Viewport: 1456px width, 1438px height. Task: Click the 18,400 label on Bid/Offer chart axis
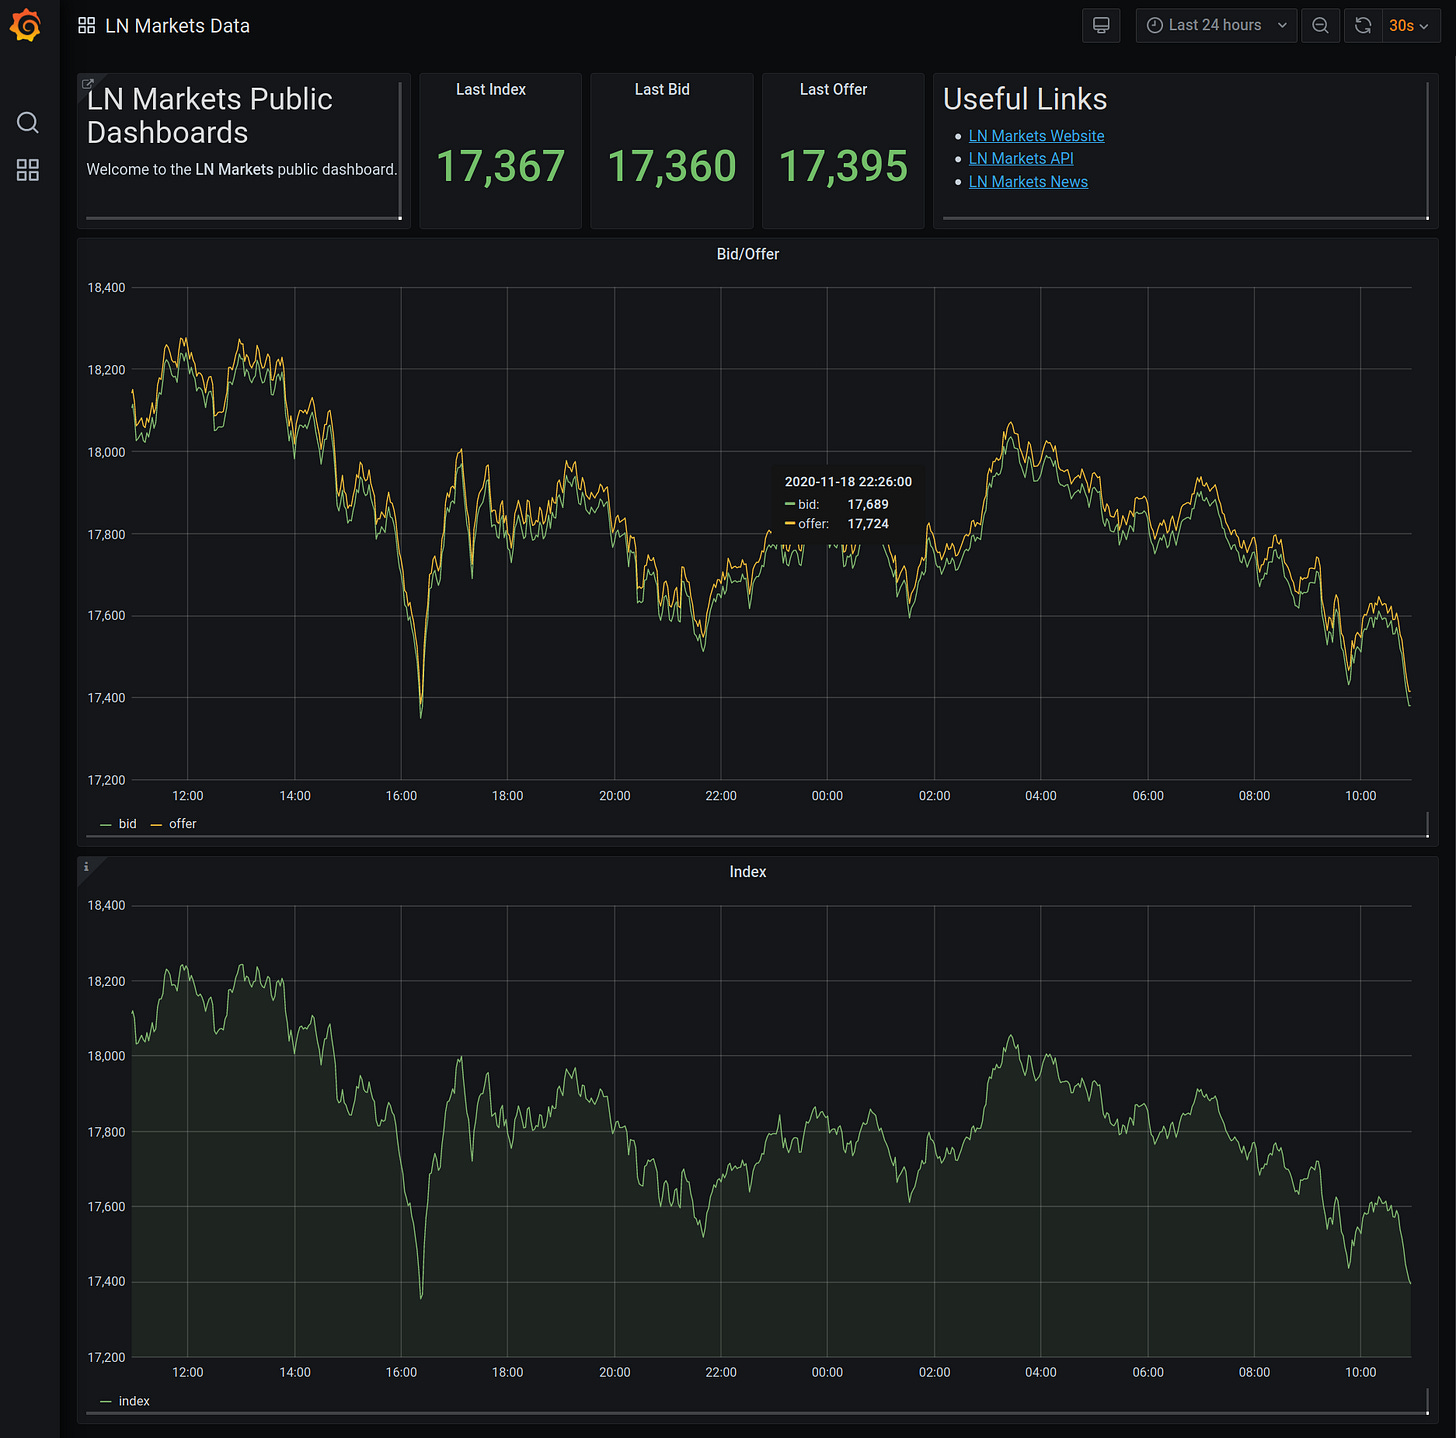(x=106, y=288)
